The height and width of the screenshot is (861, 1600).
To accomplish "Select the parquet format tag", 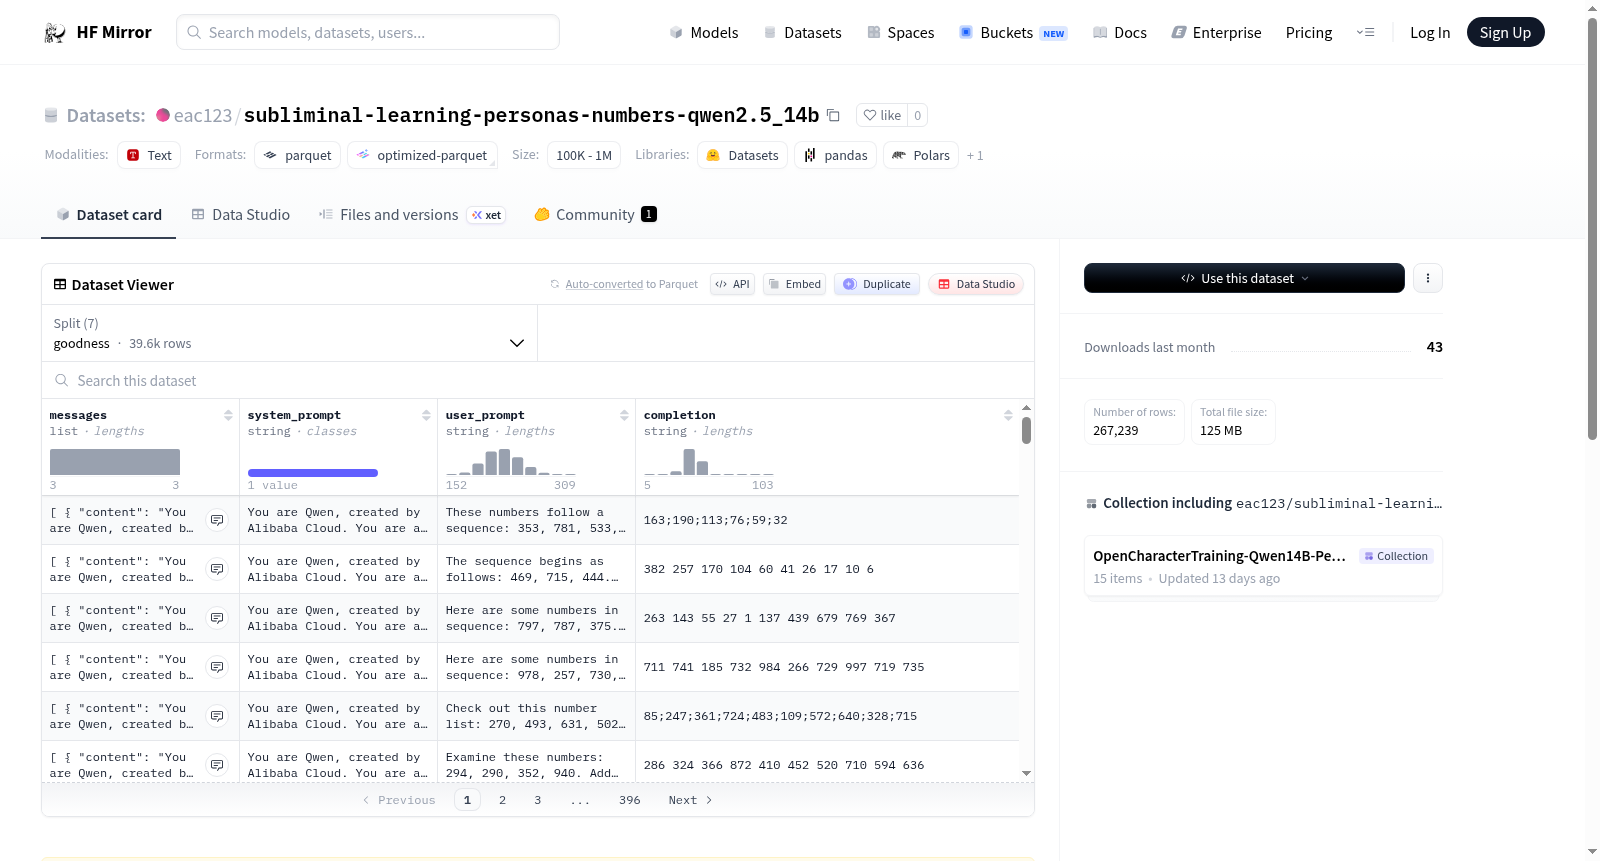I will tap(298, 155).
